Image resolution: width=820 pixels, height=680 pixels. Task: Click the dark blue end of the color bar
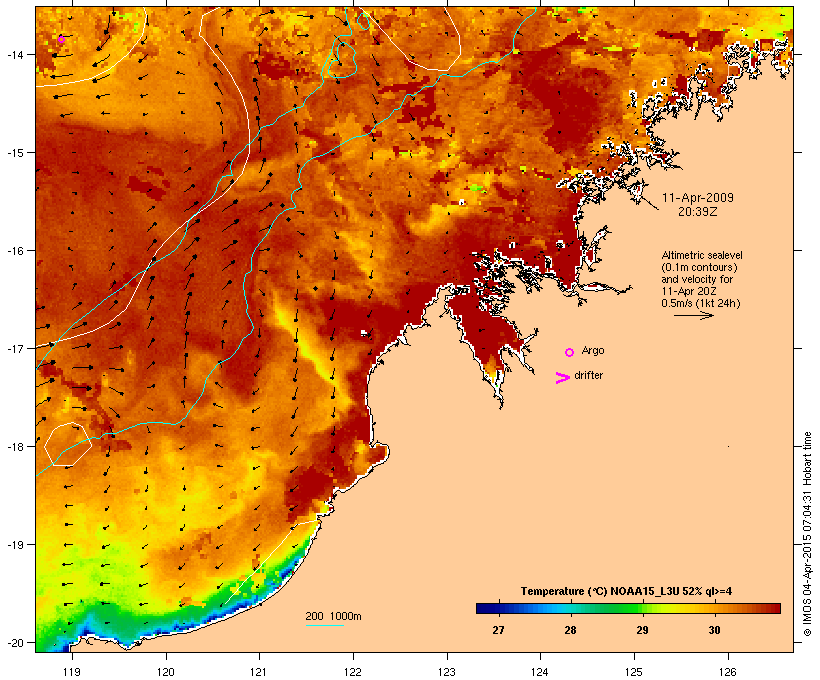click(x=482, y=608)
